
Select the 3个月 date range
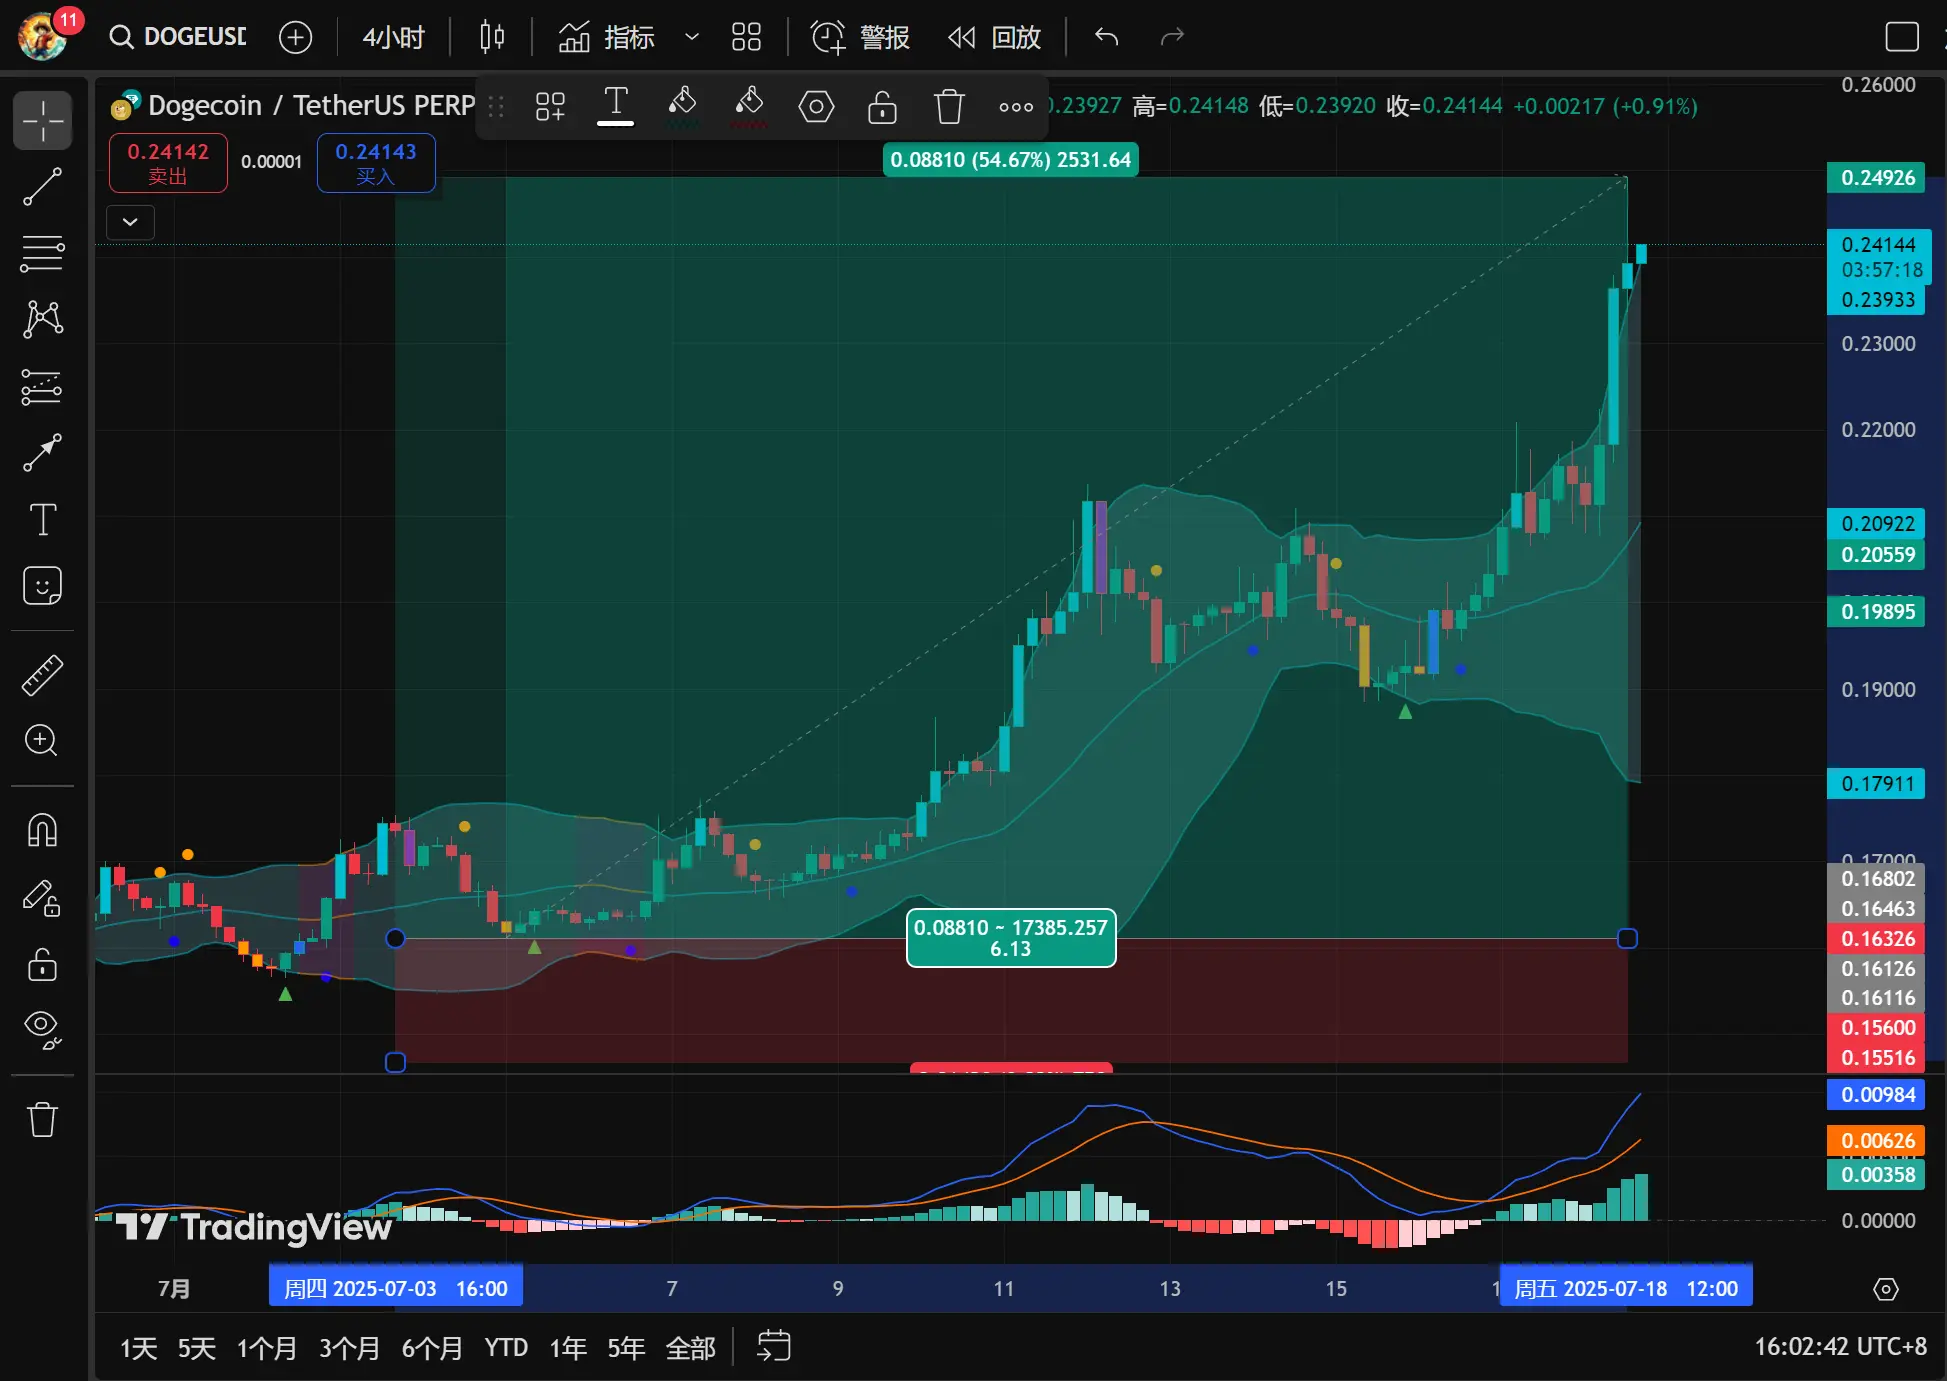point(349,1348)
